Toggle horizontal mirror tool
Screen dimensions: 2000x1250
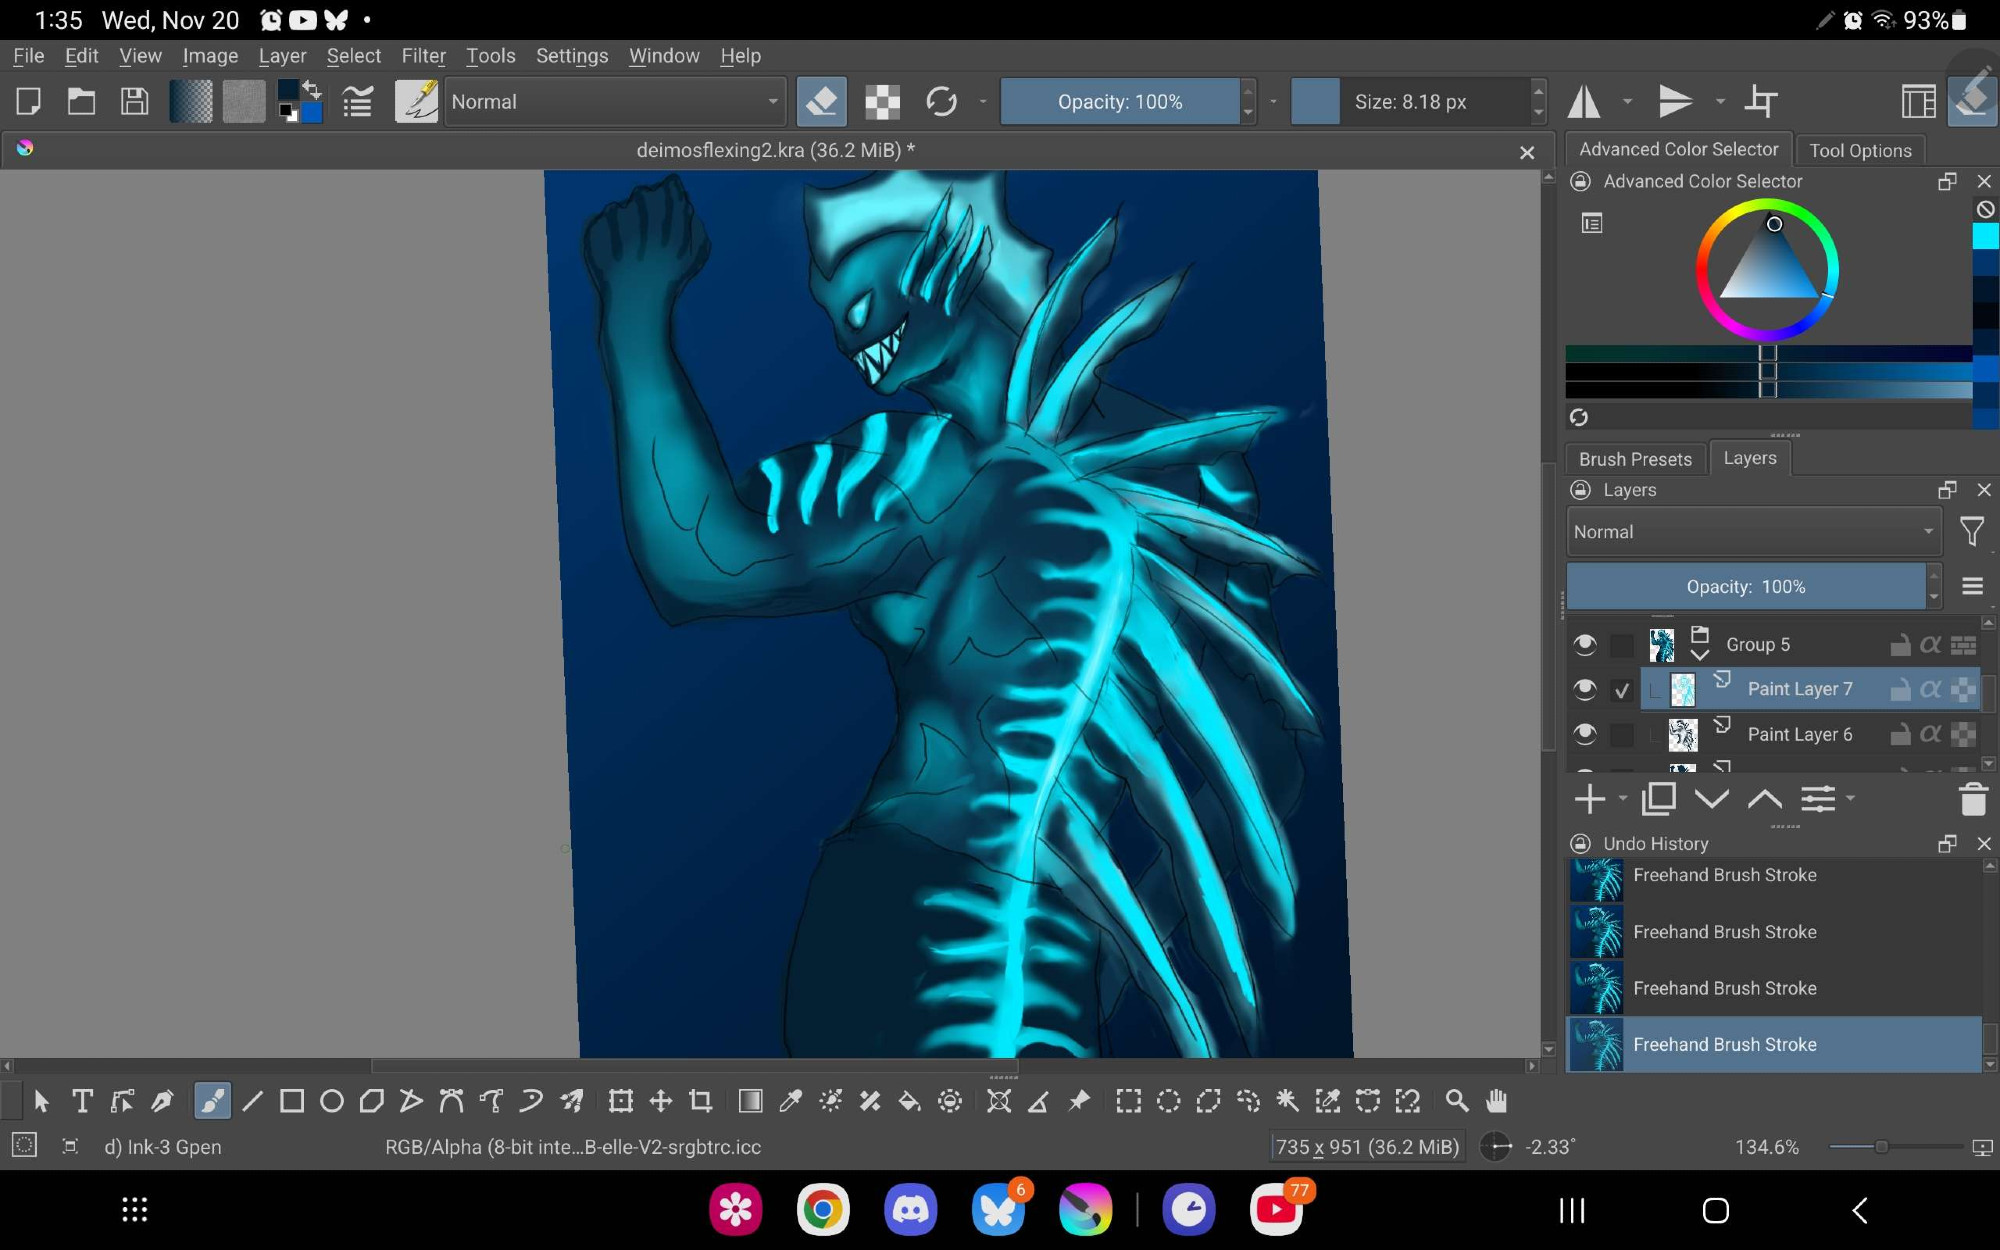click(1584, 101)
